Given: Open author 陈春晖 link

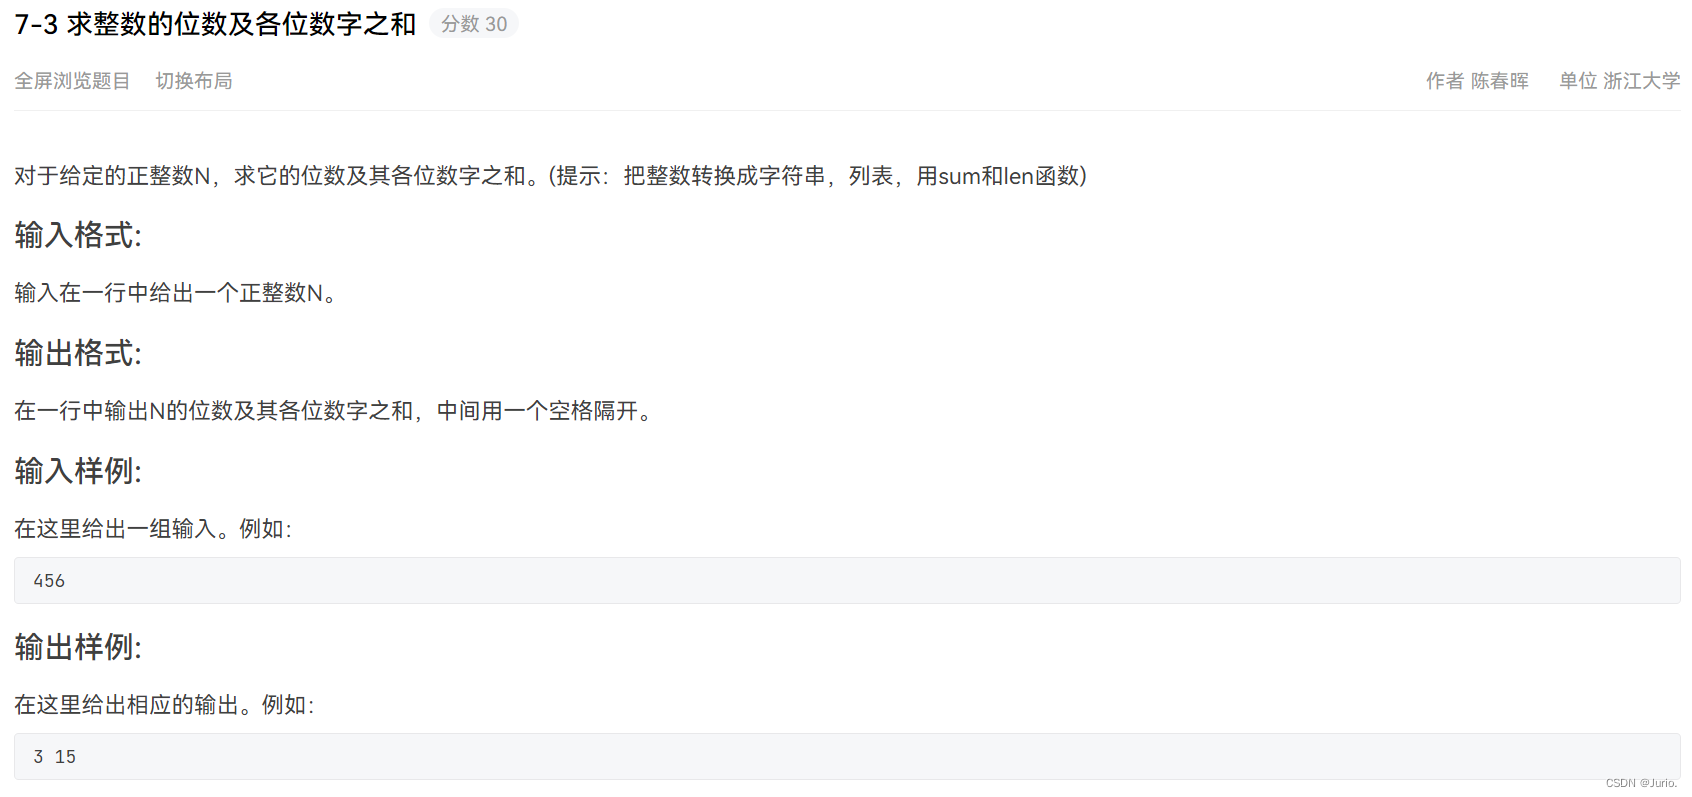Looking at the screenshot, I should tap(1499, 81).
